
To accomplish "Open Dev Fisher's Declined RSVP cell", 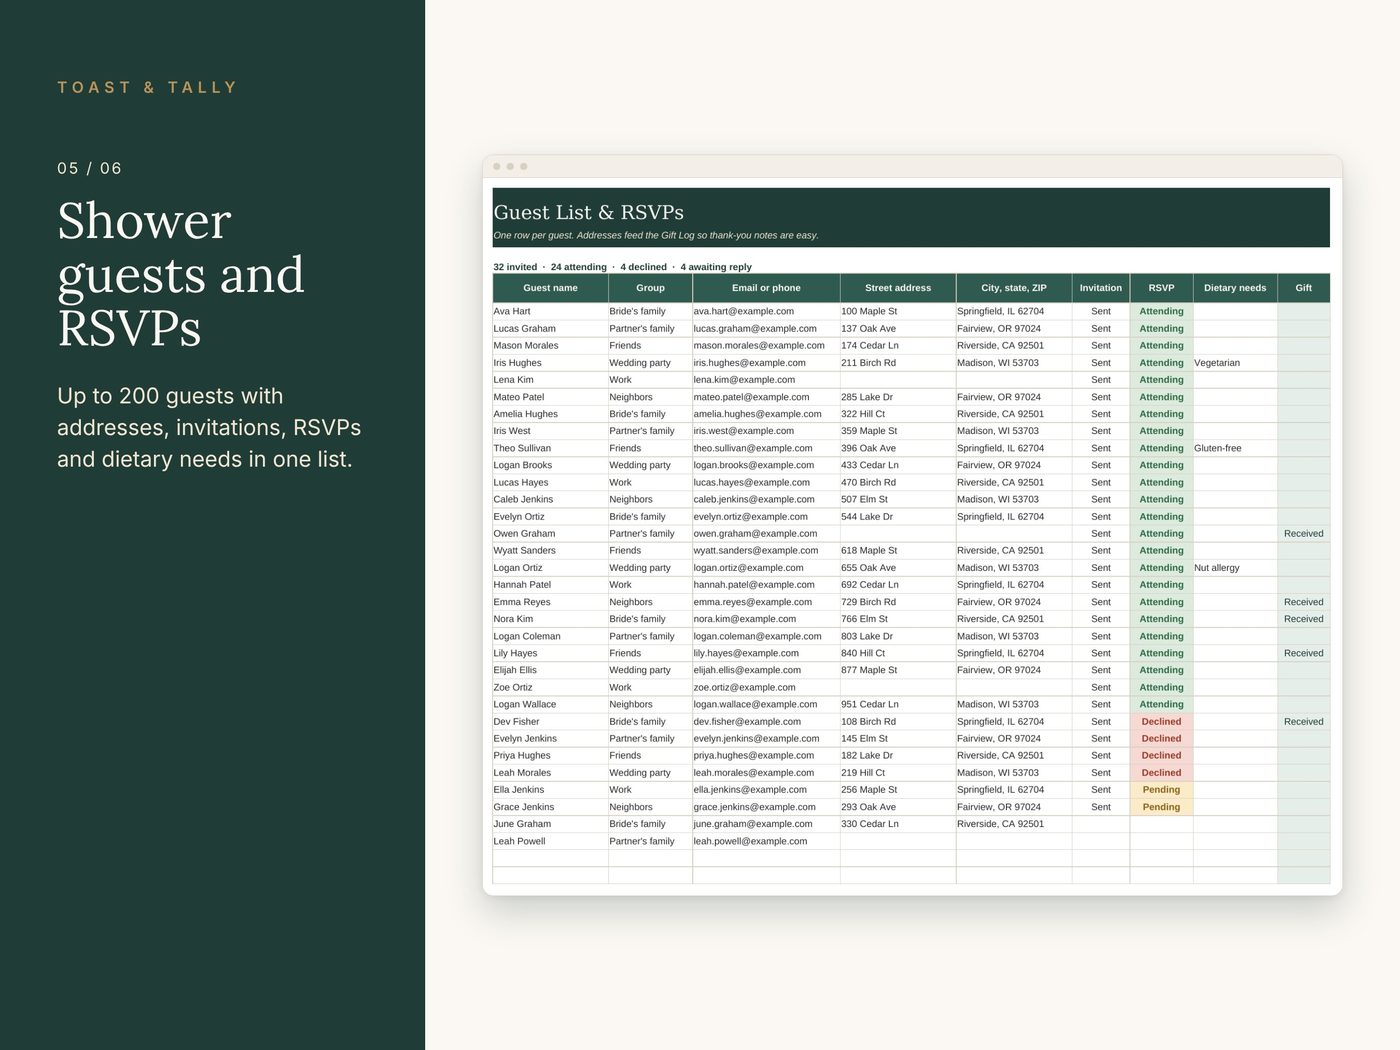I will [x=1161, y=721].
